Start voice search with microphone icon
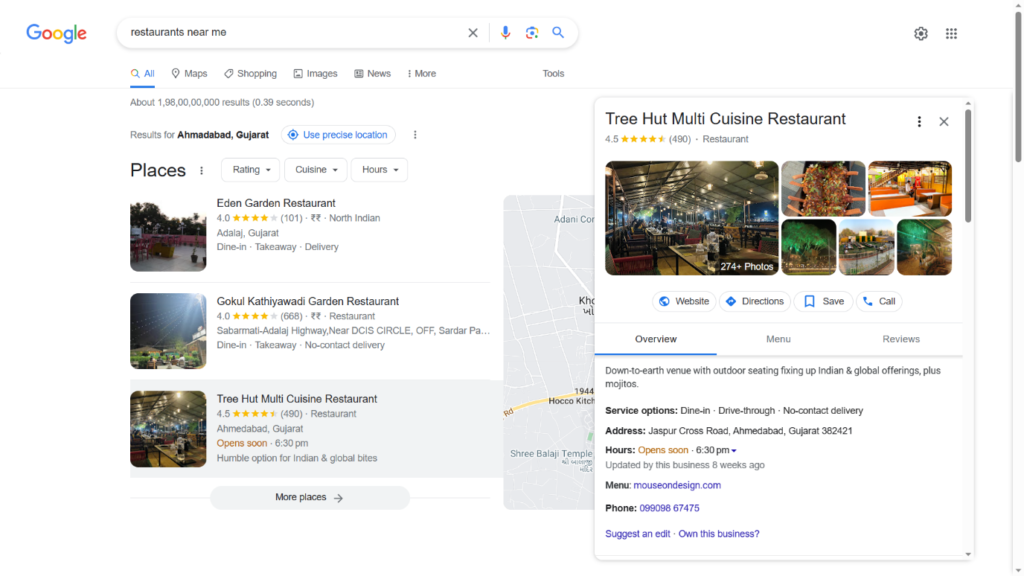1024x576 pixels. click(x=505, y=33)
